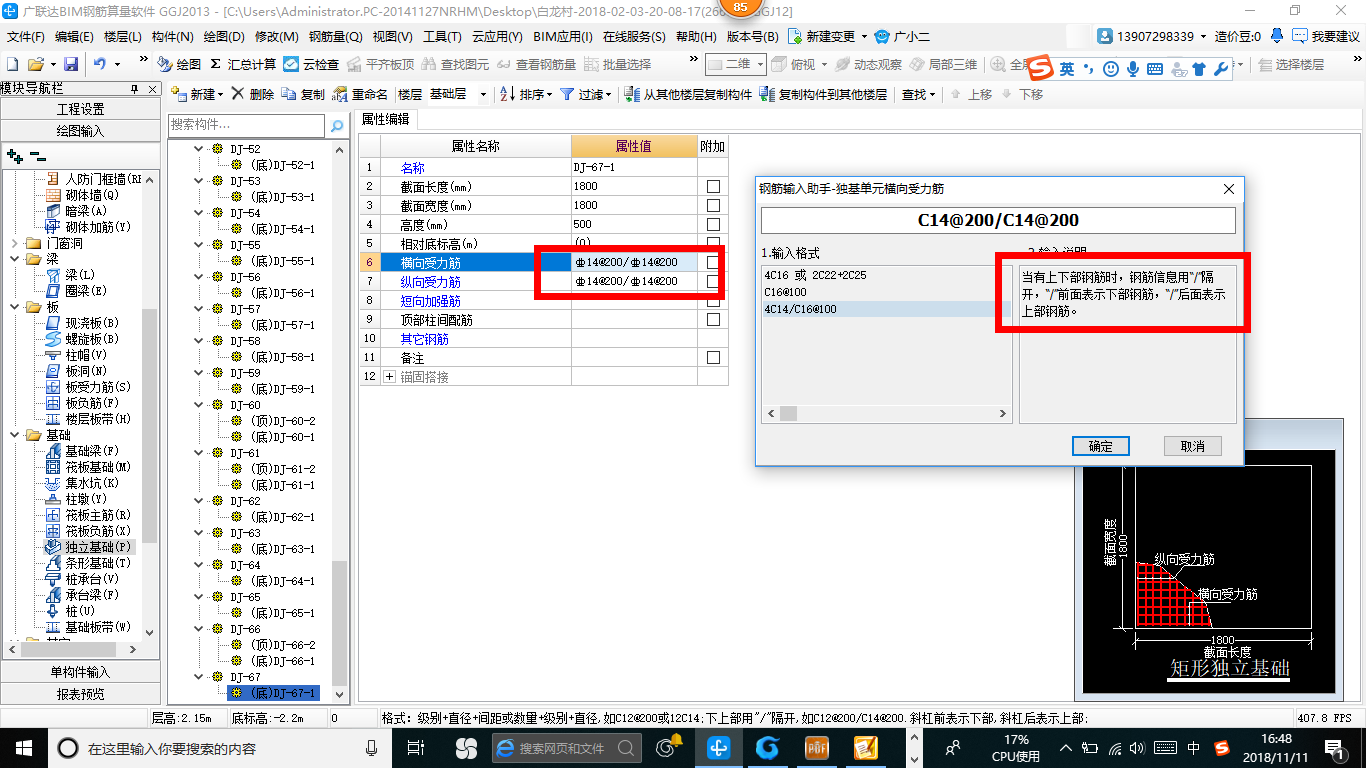
Task: Toggle 附加 checkbox for 备注 row
Action: coord(713,358)
